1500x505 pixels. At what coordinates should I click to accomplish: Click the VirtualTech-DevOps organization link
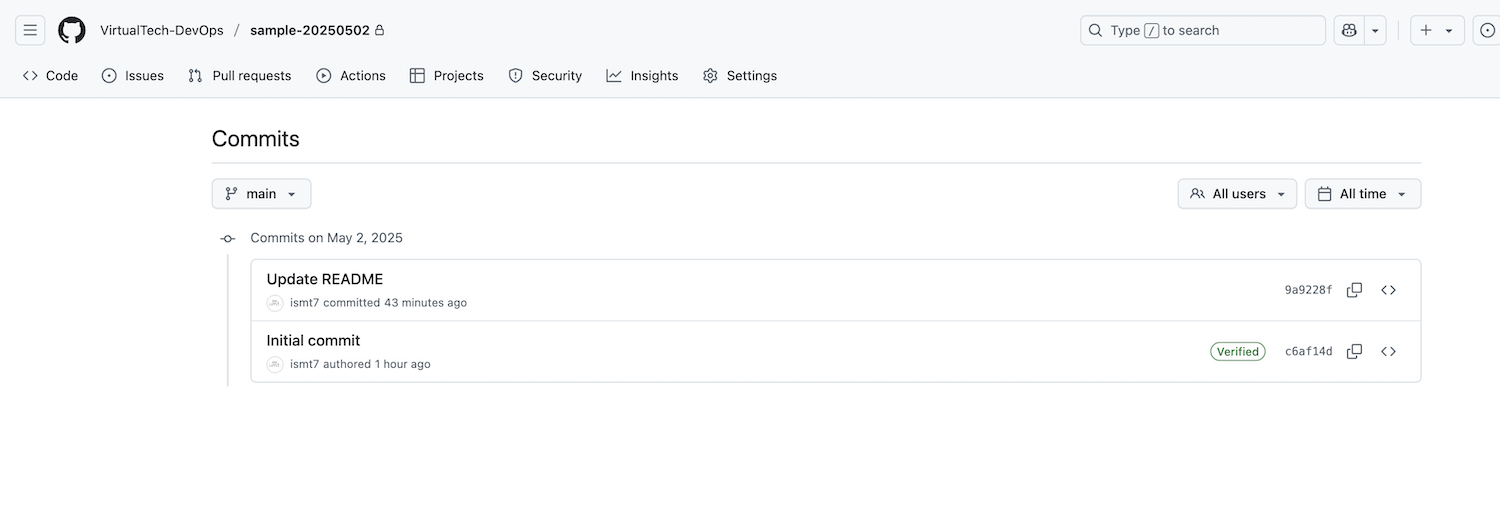click(162, 30)
